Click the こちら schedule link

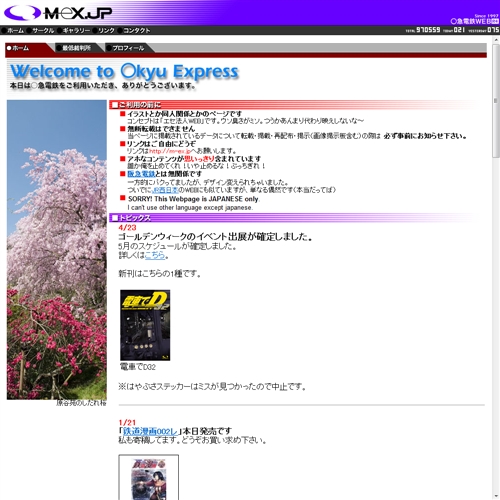[x=155, y=255]
